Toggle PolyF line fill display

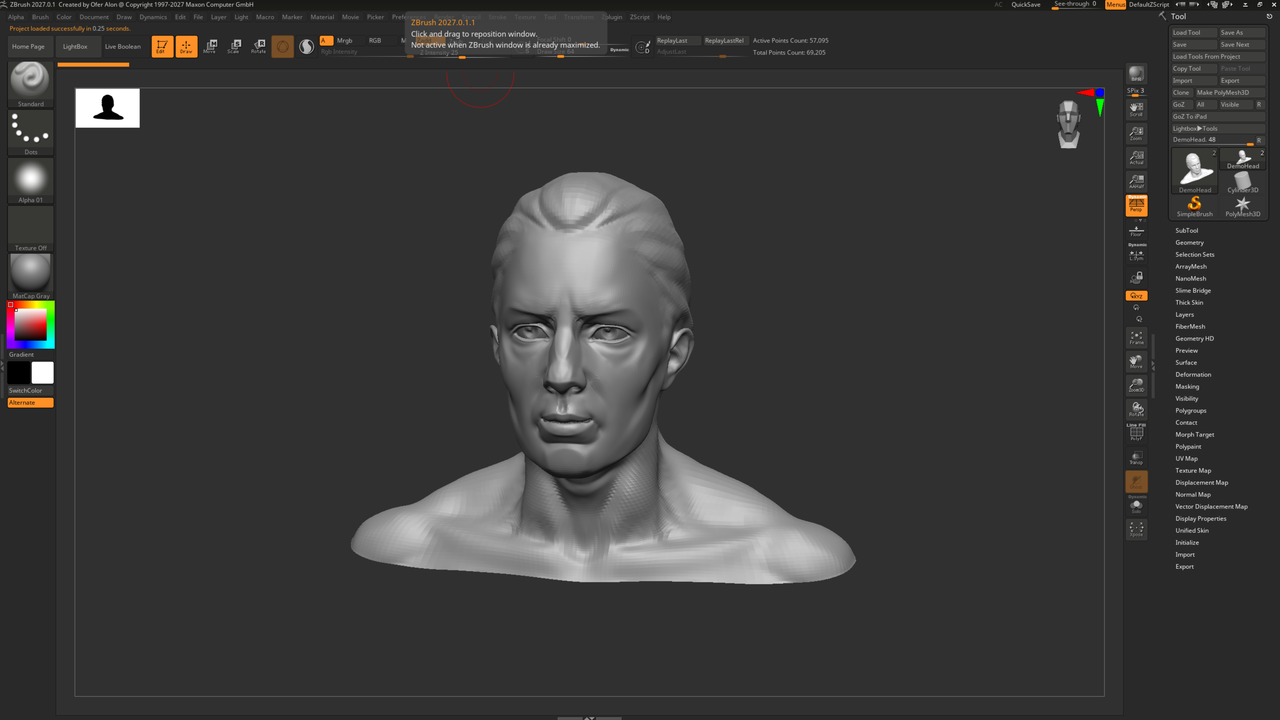click(x=1136, y=432)
